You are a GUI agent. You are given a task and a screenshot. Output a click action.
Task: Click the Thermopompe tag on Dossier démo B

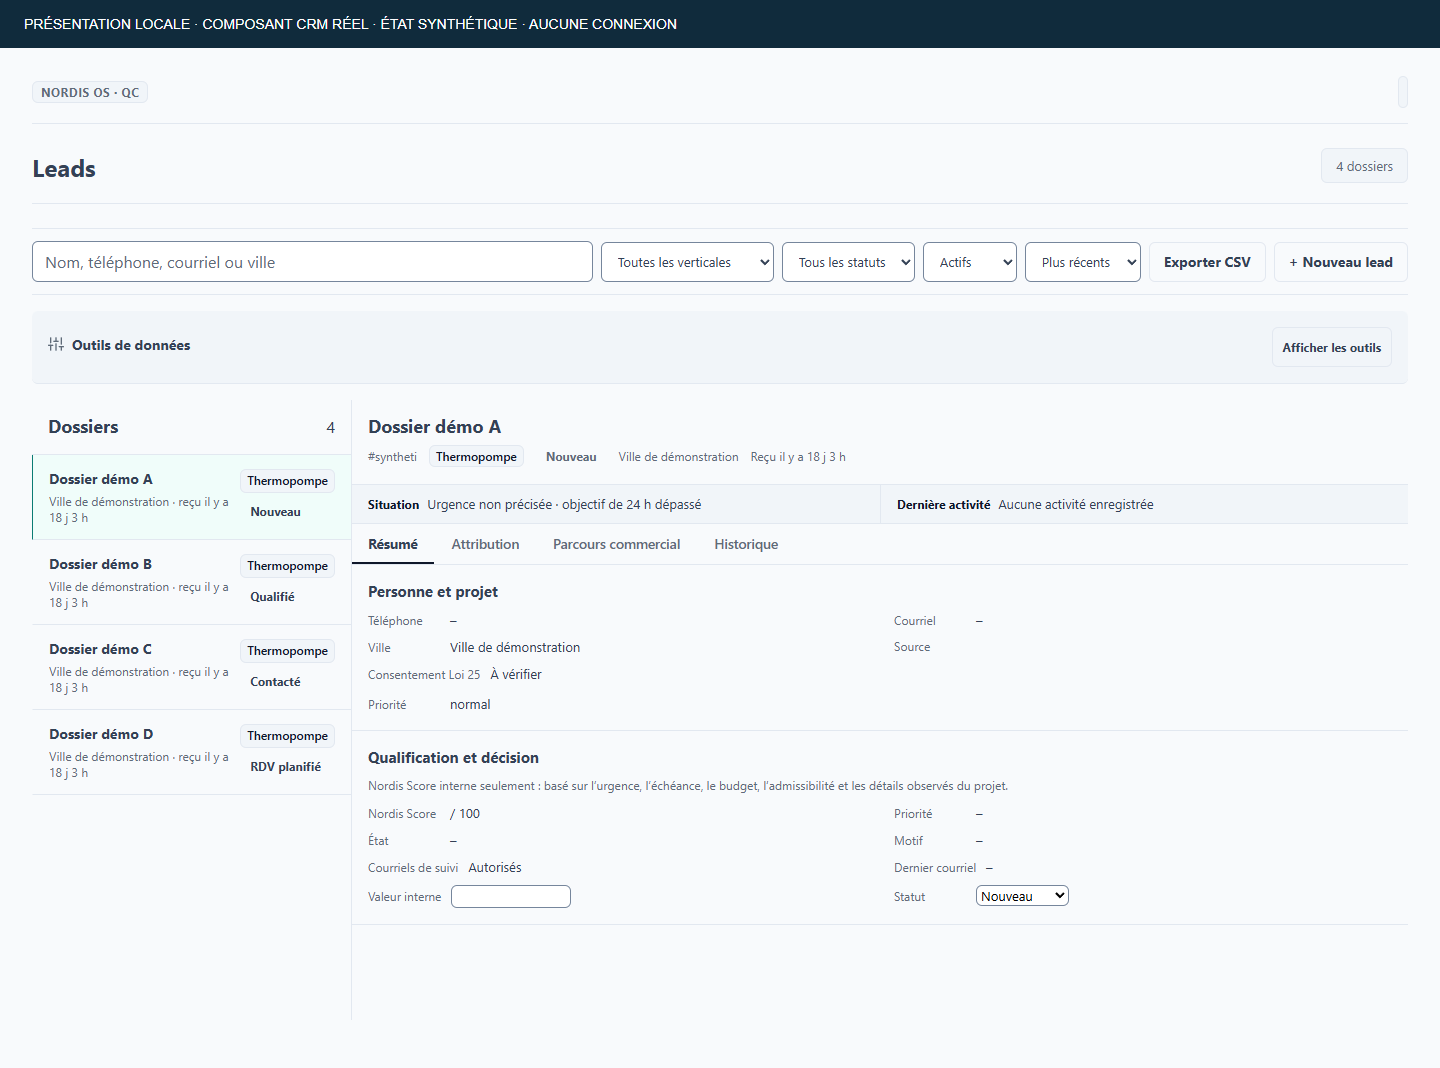[288, 566]
